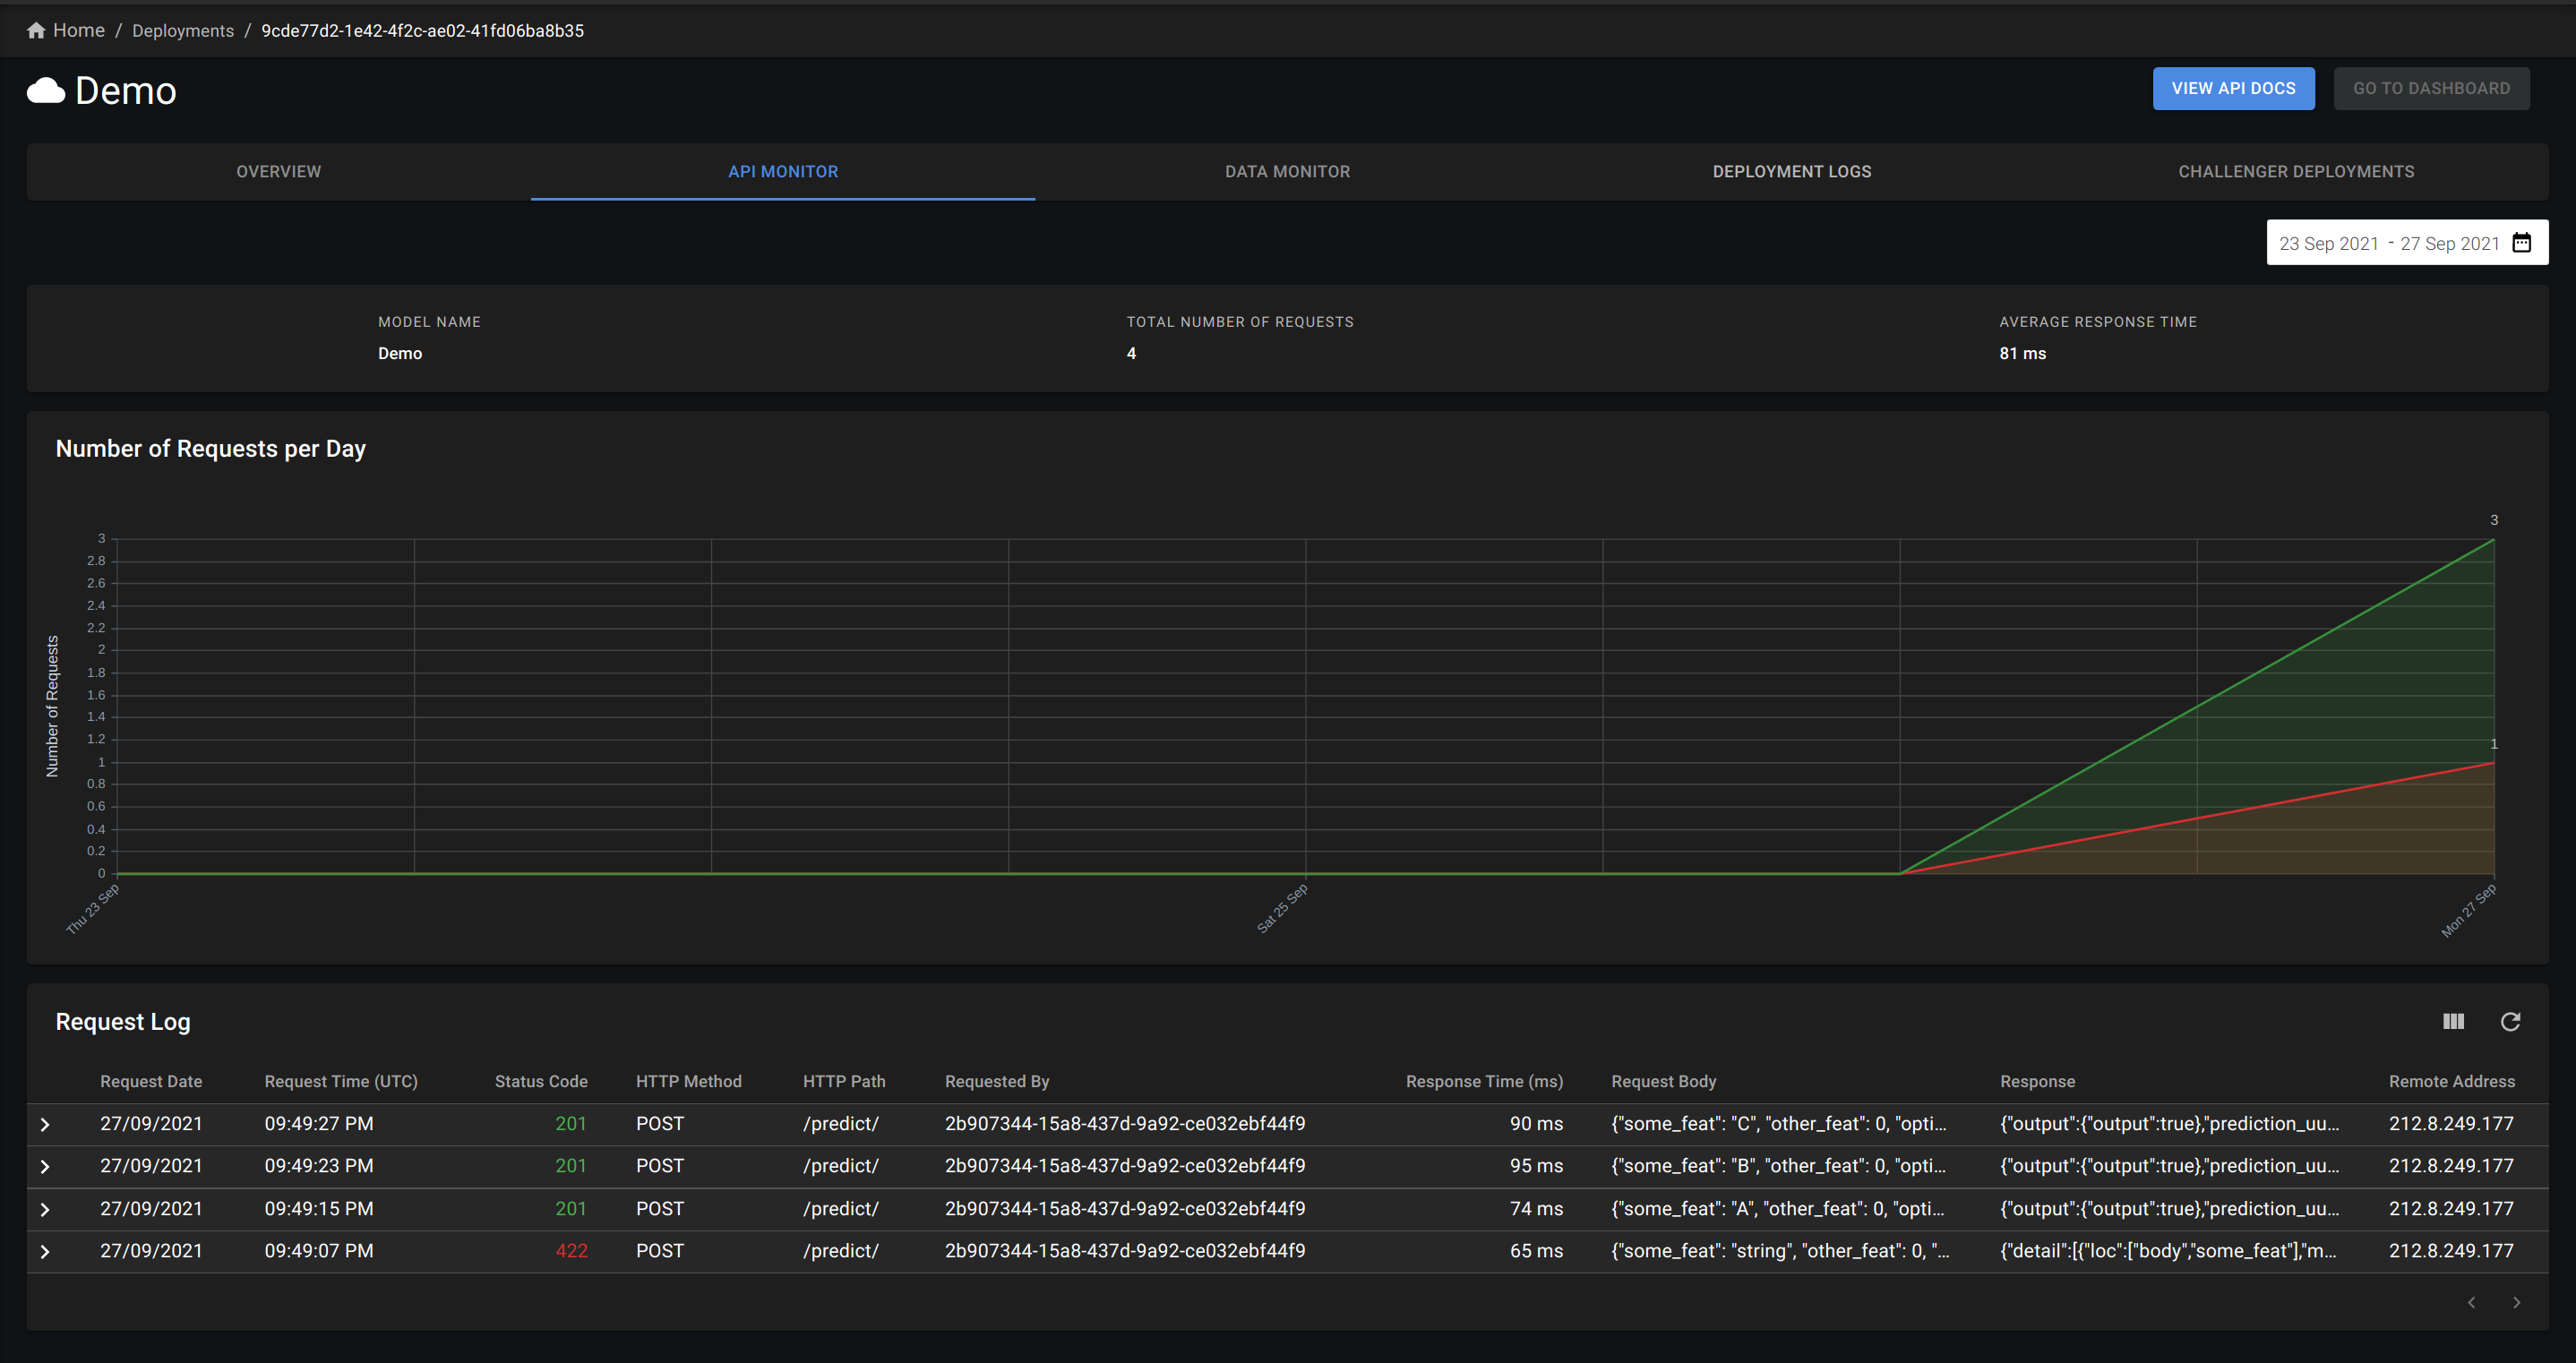Switch to the Overview tab
This screenshot has height=1363, width=2576.
coord(279,171)
